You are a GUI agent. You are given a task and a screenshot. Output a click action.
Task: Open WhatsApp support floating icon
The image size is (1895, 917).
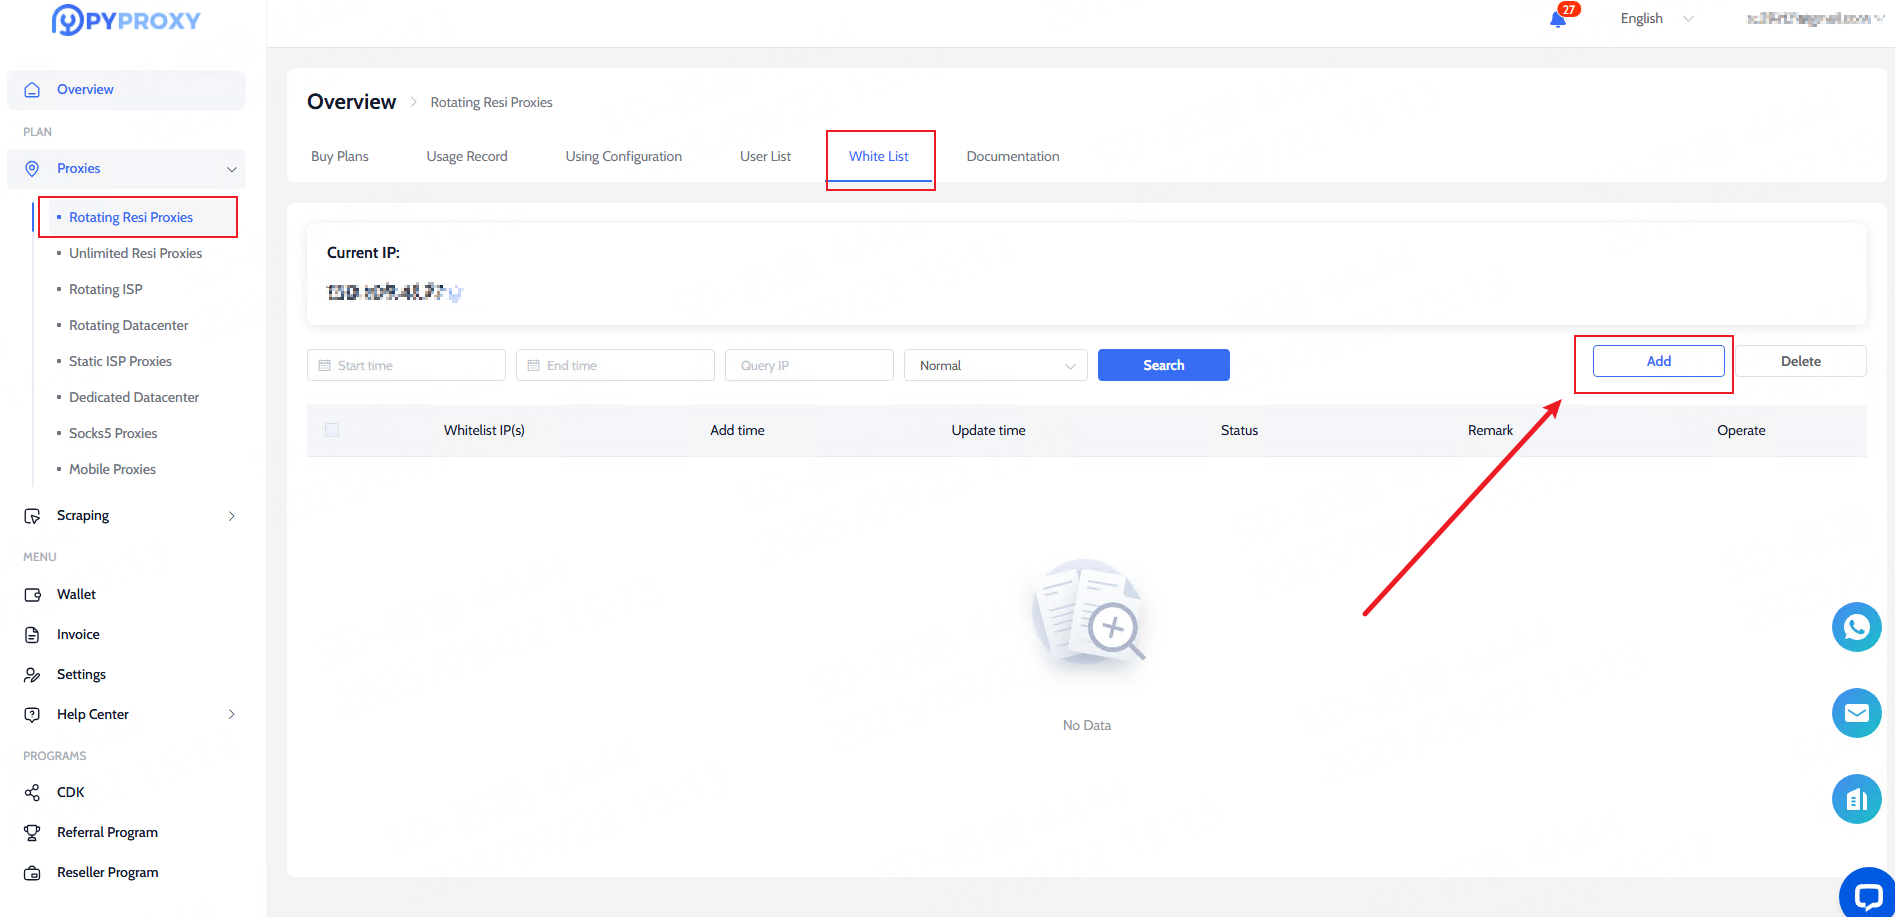[1856, 627]
